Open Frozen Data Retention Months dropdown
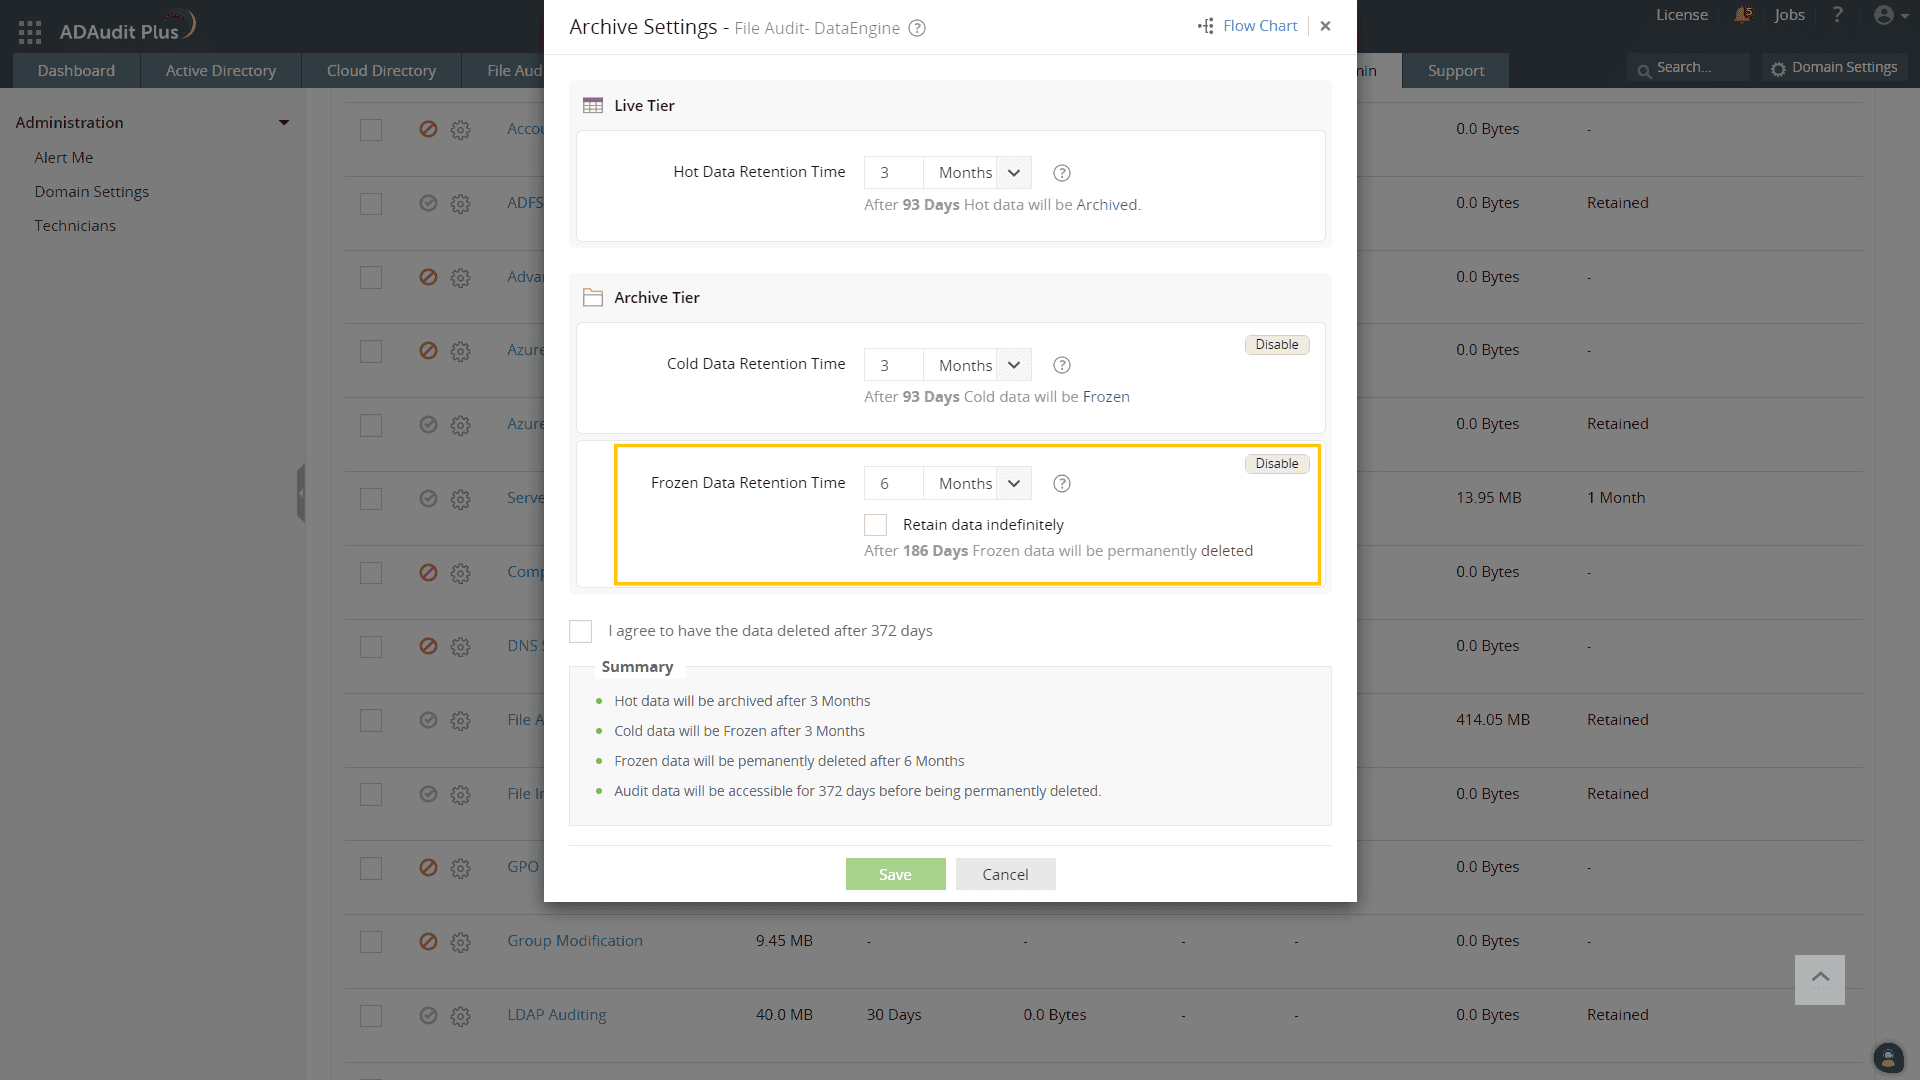Image resolution: width=1920 pixels, height=1080 pixels. click(977, 484)
